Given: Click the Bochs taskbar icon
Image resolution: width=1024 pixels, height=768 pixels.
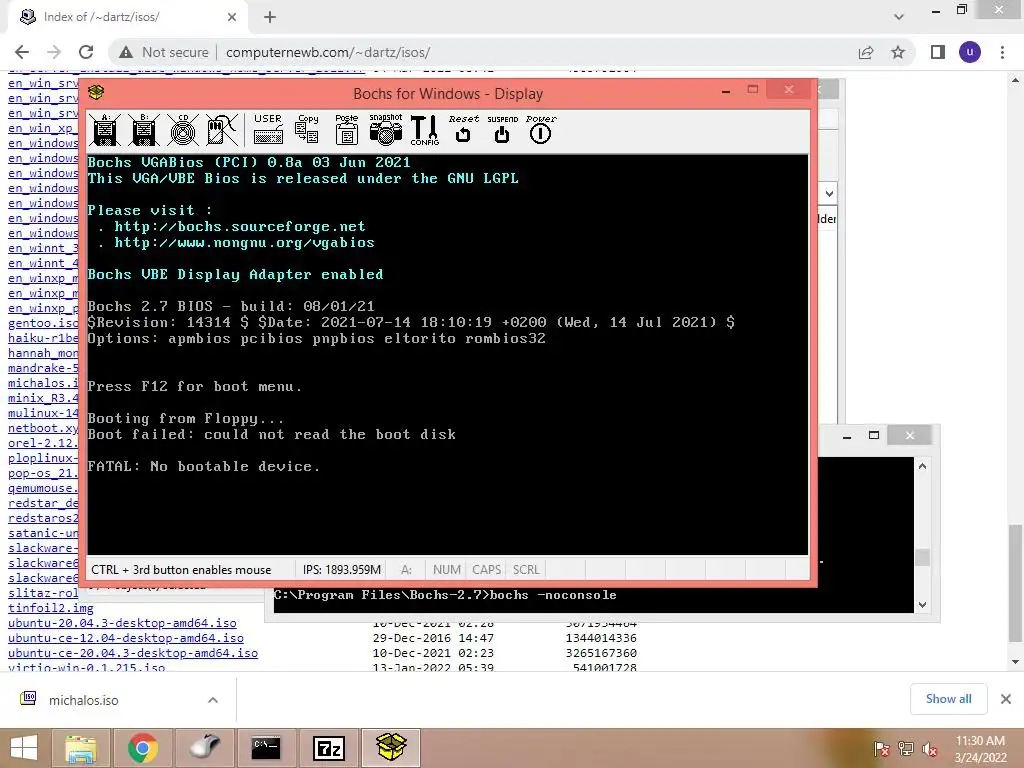Looking at the screenshot, I should (391, 748).
